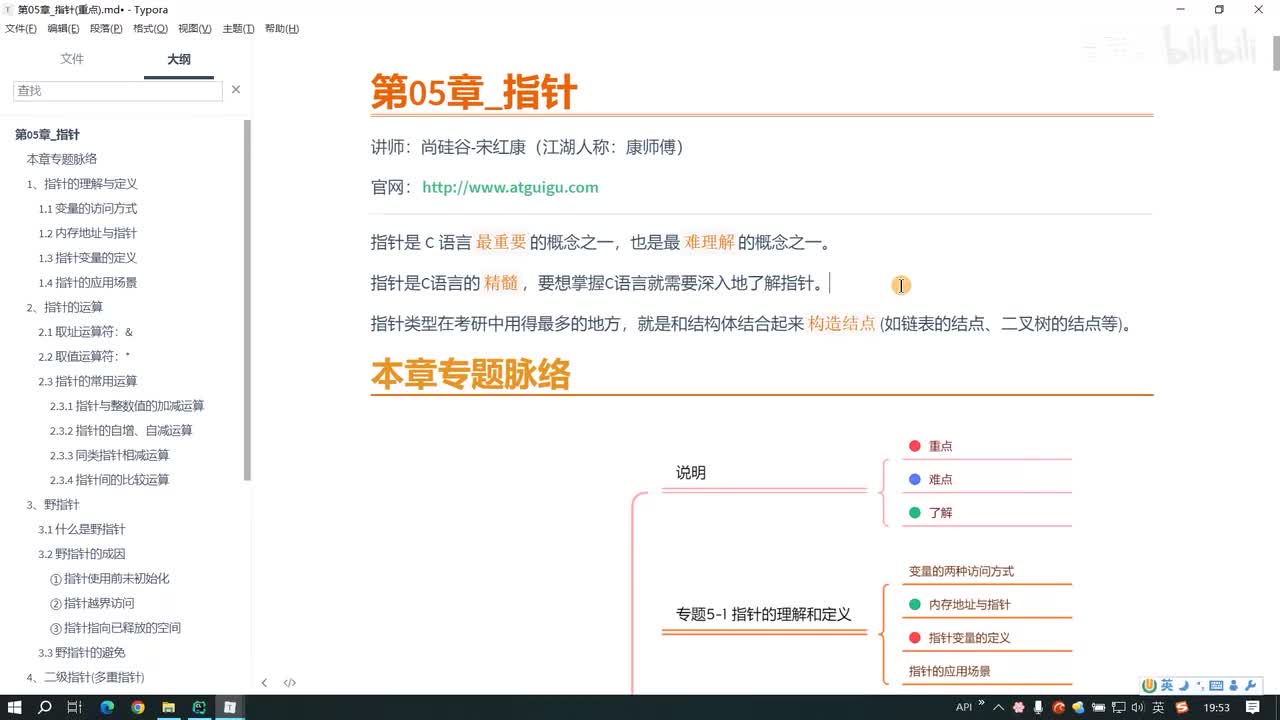Viewport: 1280px width, 720px height.
Task: Toggle punctuation mode on IME bar
Action: tap(1199, 685)
